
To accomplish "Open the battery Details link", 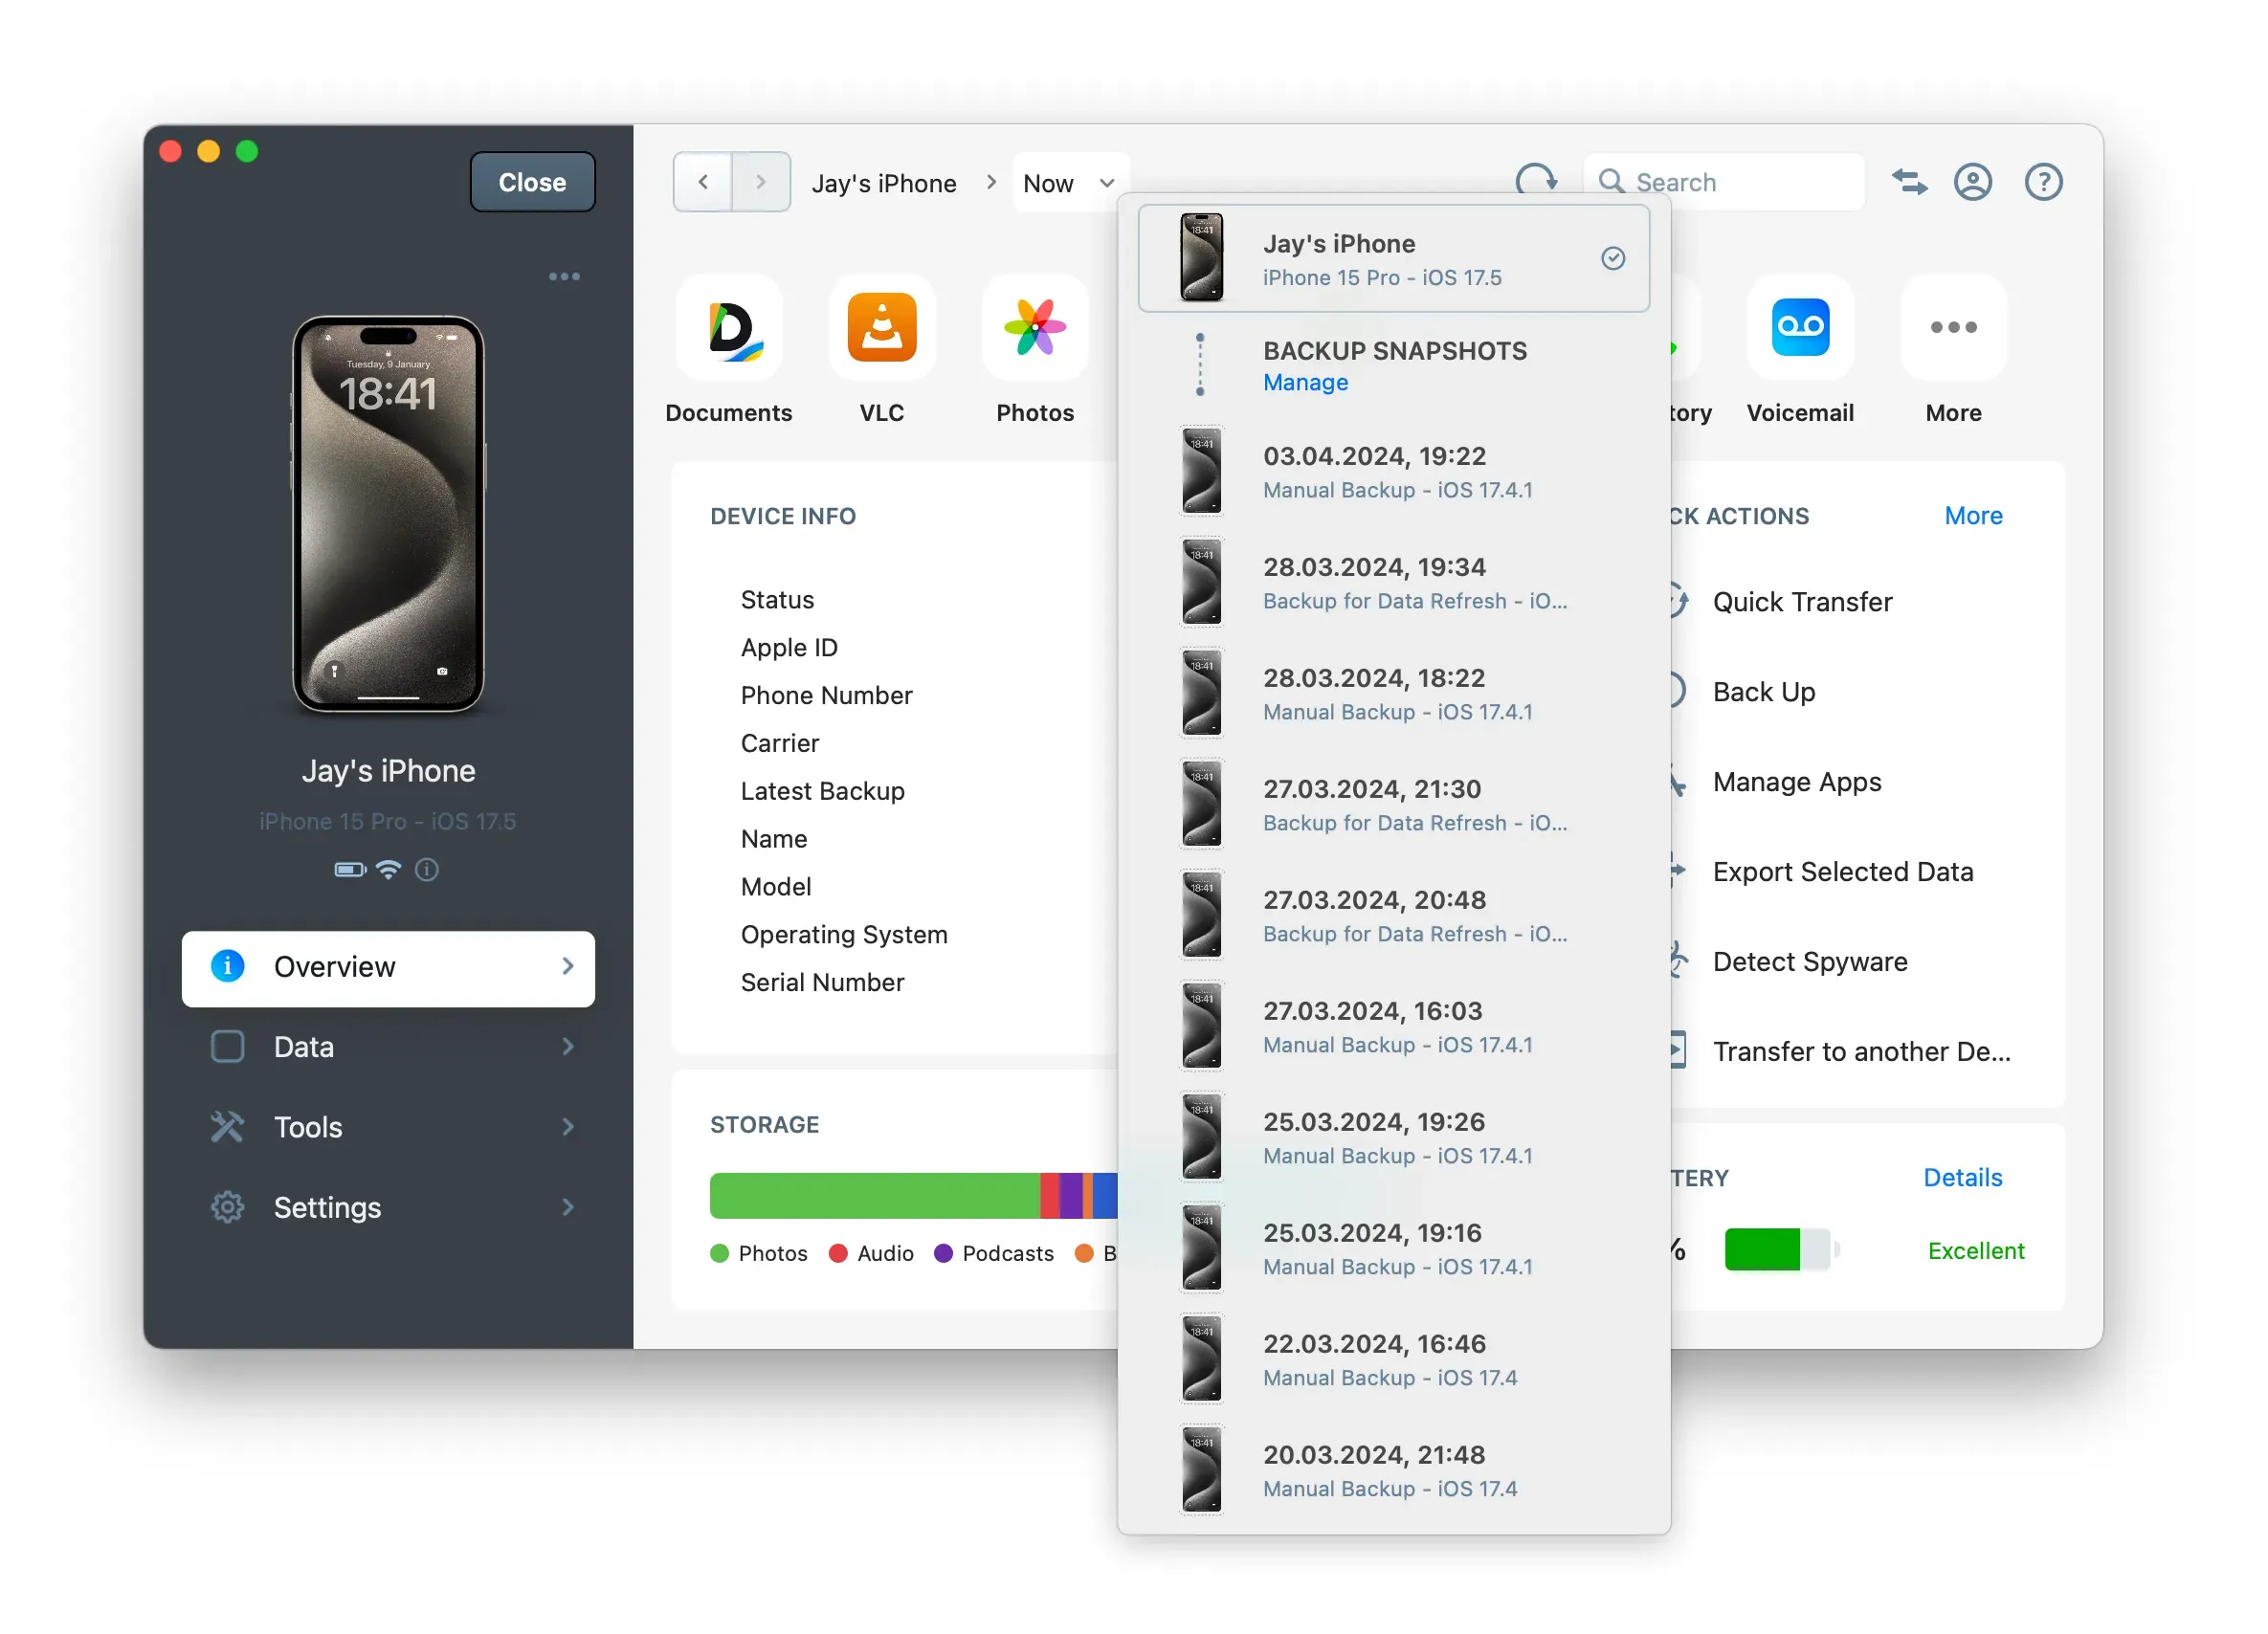I will 1962,1177.
